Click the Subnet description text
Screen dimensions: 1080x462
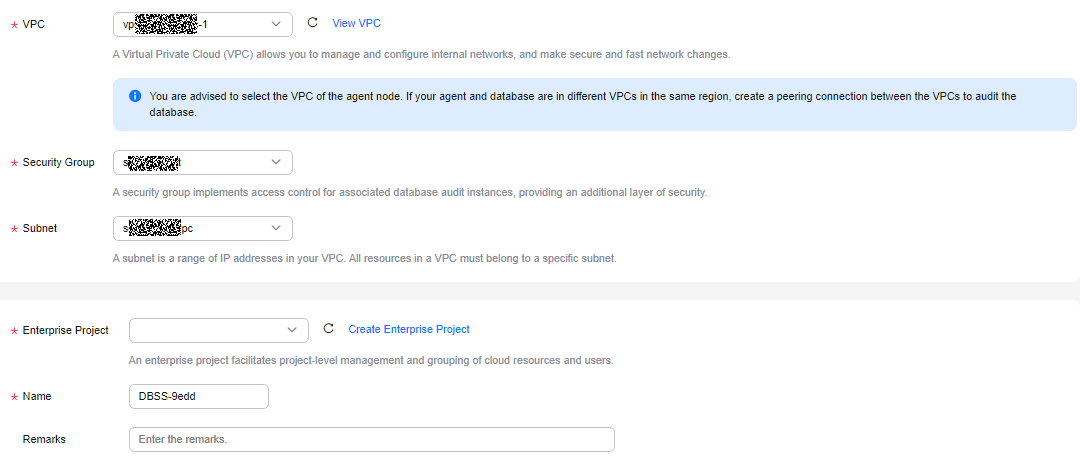click(x=364, y=259)
